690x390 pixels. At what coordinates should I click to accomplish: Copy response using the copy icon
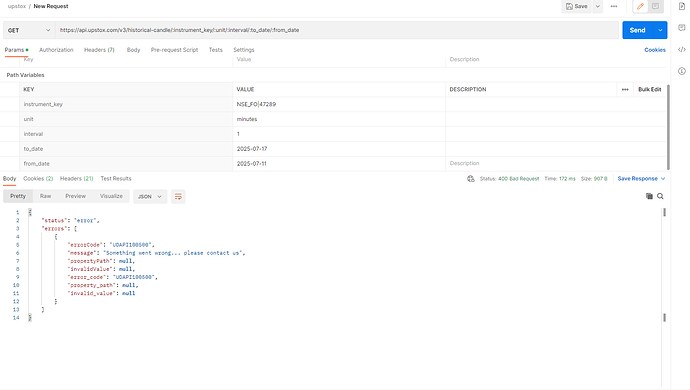[x=649, y=196]
